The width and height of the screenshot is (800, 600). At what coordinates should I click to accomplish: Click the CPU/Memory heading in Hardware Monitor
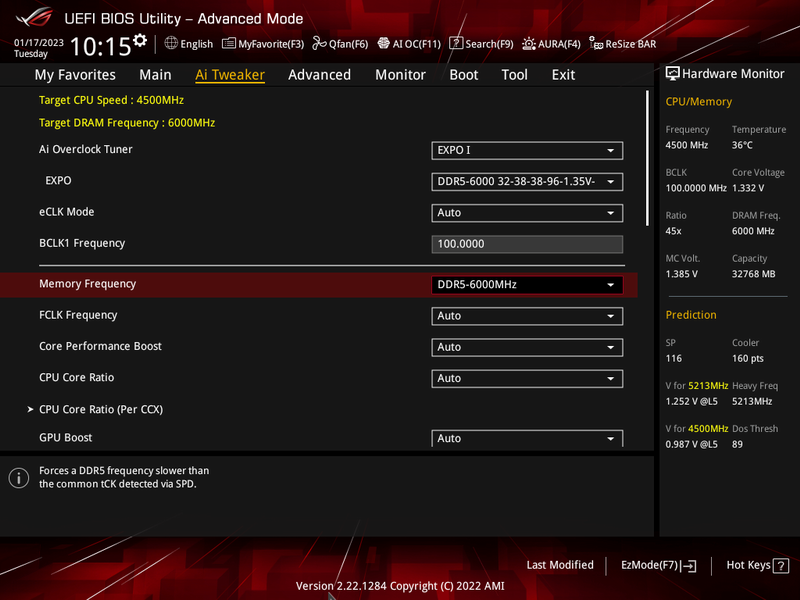point(698,102)
